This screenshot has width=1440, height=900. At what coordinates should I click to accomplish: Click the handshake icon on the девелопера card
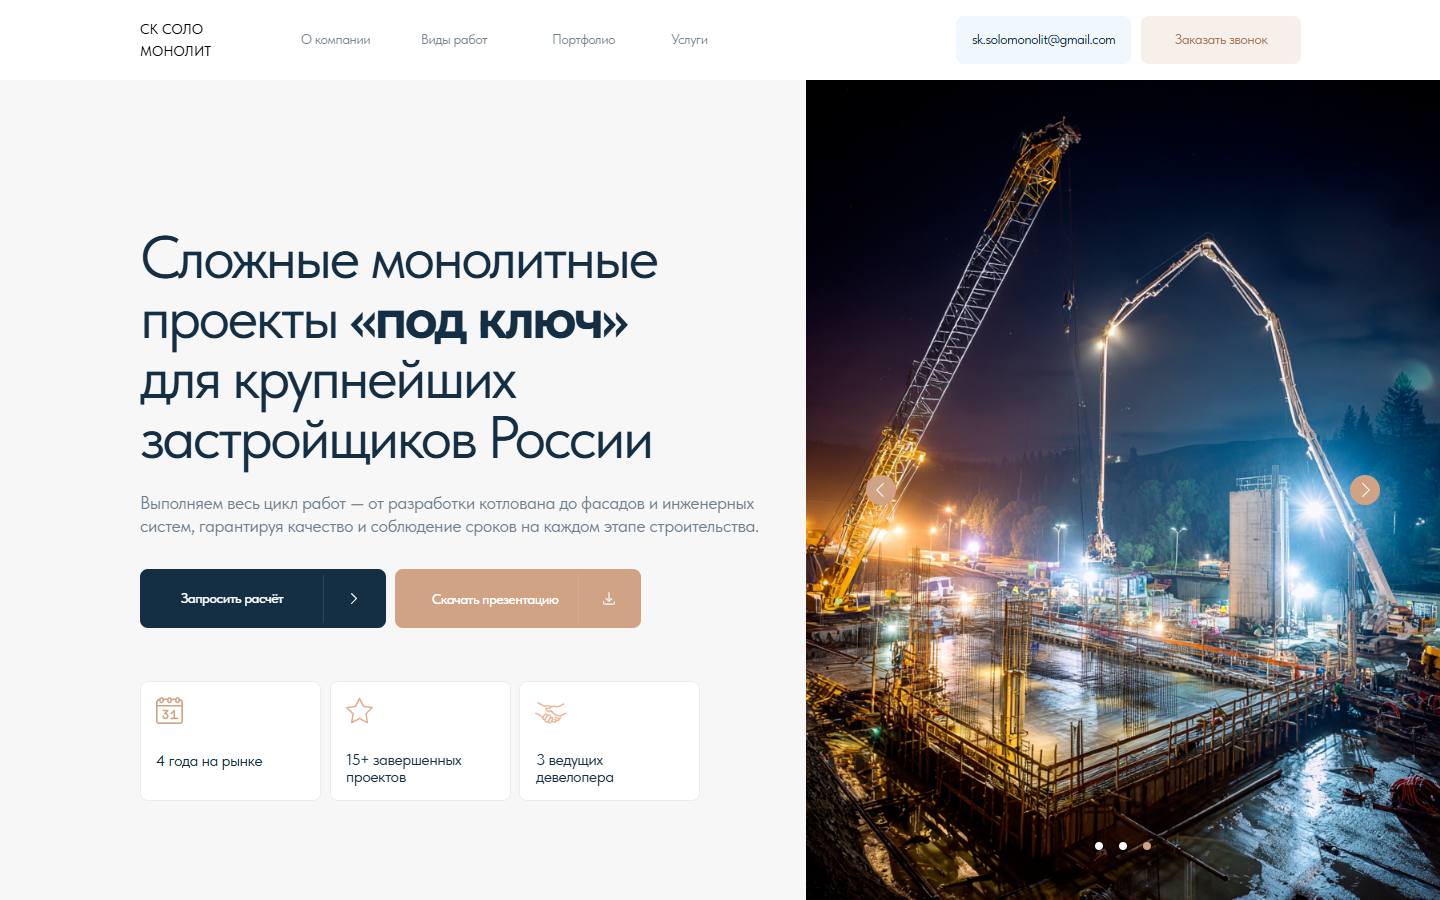point(551,712)
